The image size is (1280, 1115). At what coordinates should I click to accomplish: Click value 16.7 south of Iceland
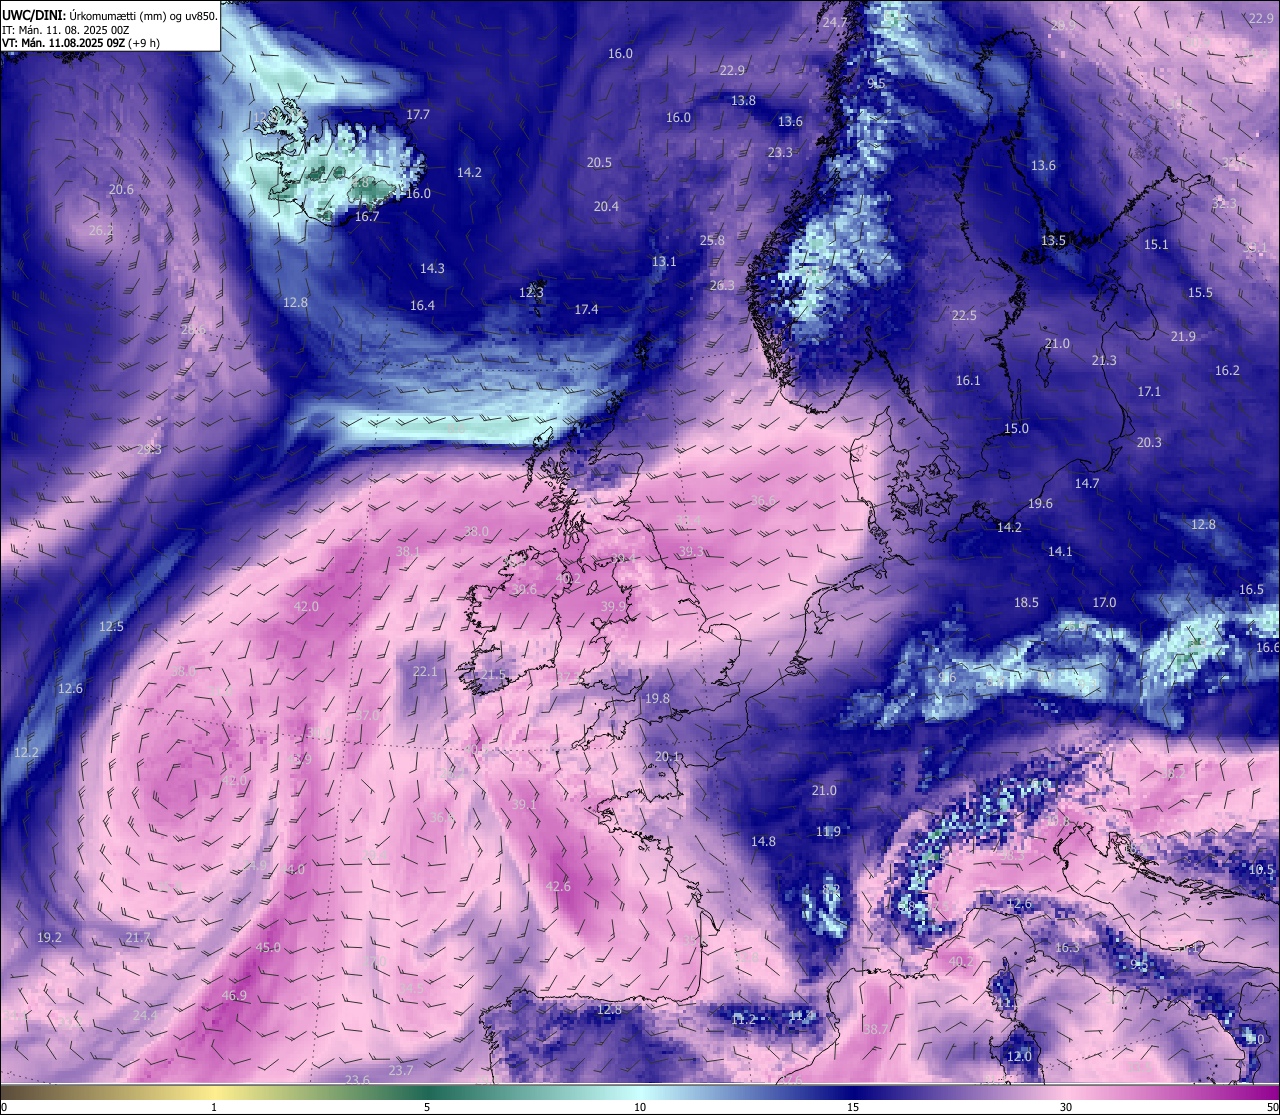pyautogui.click(x=367, y=217)
